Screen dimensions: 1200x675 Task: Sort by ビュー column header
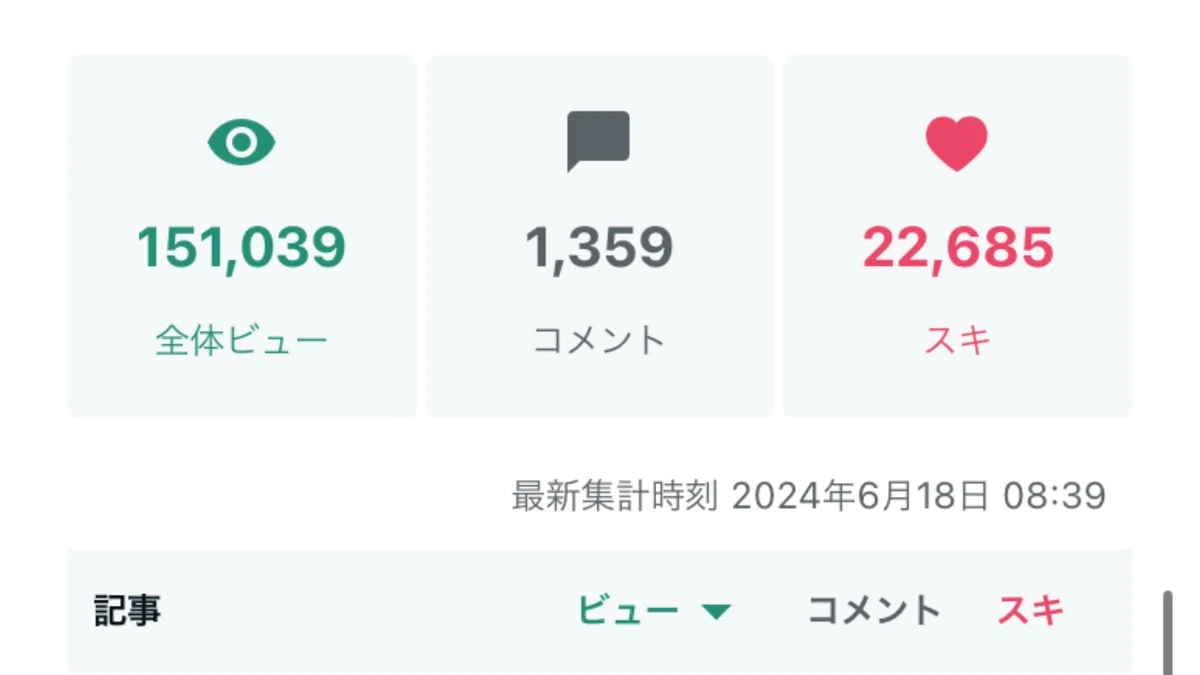(628, 610)
